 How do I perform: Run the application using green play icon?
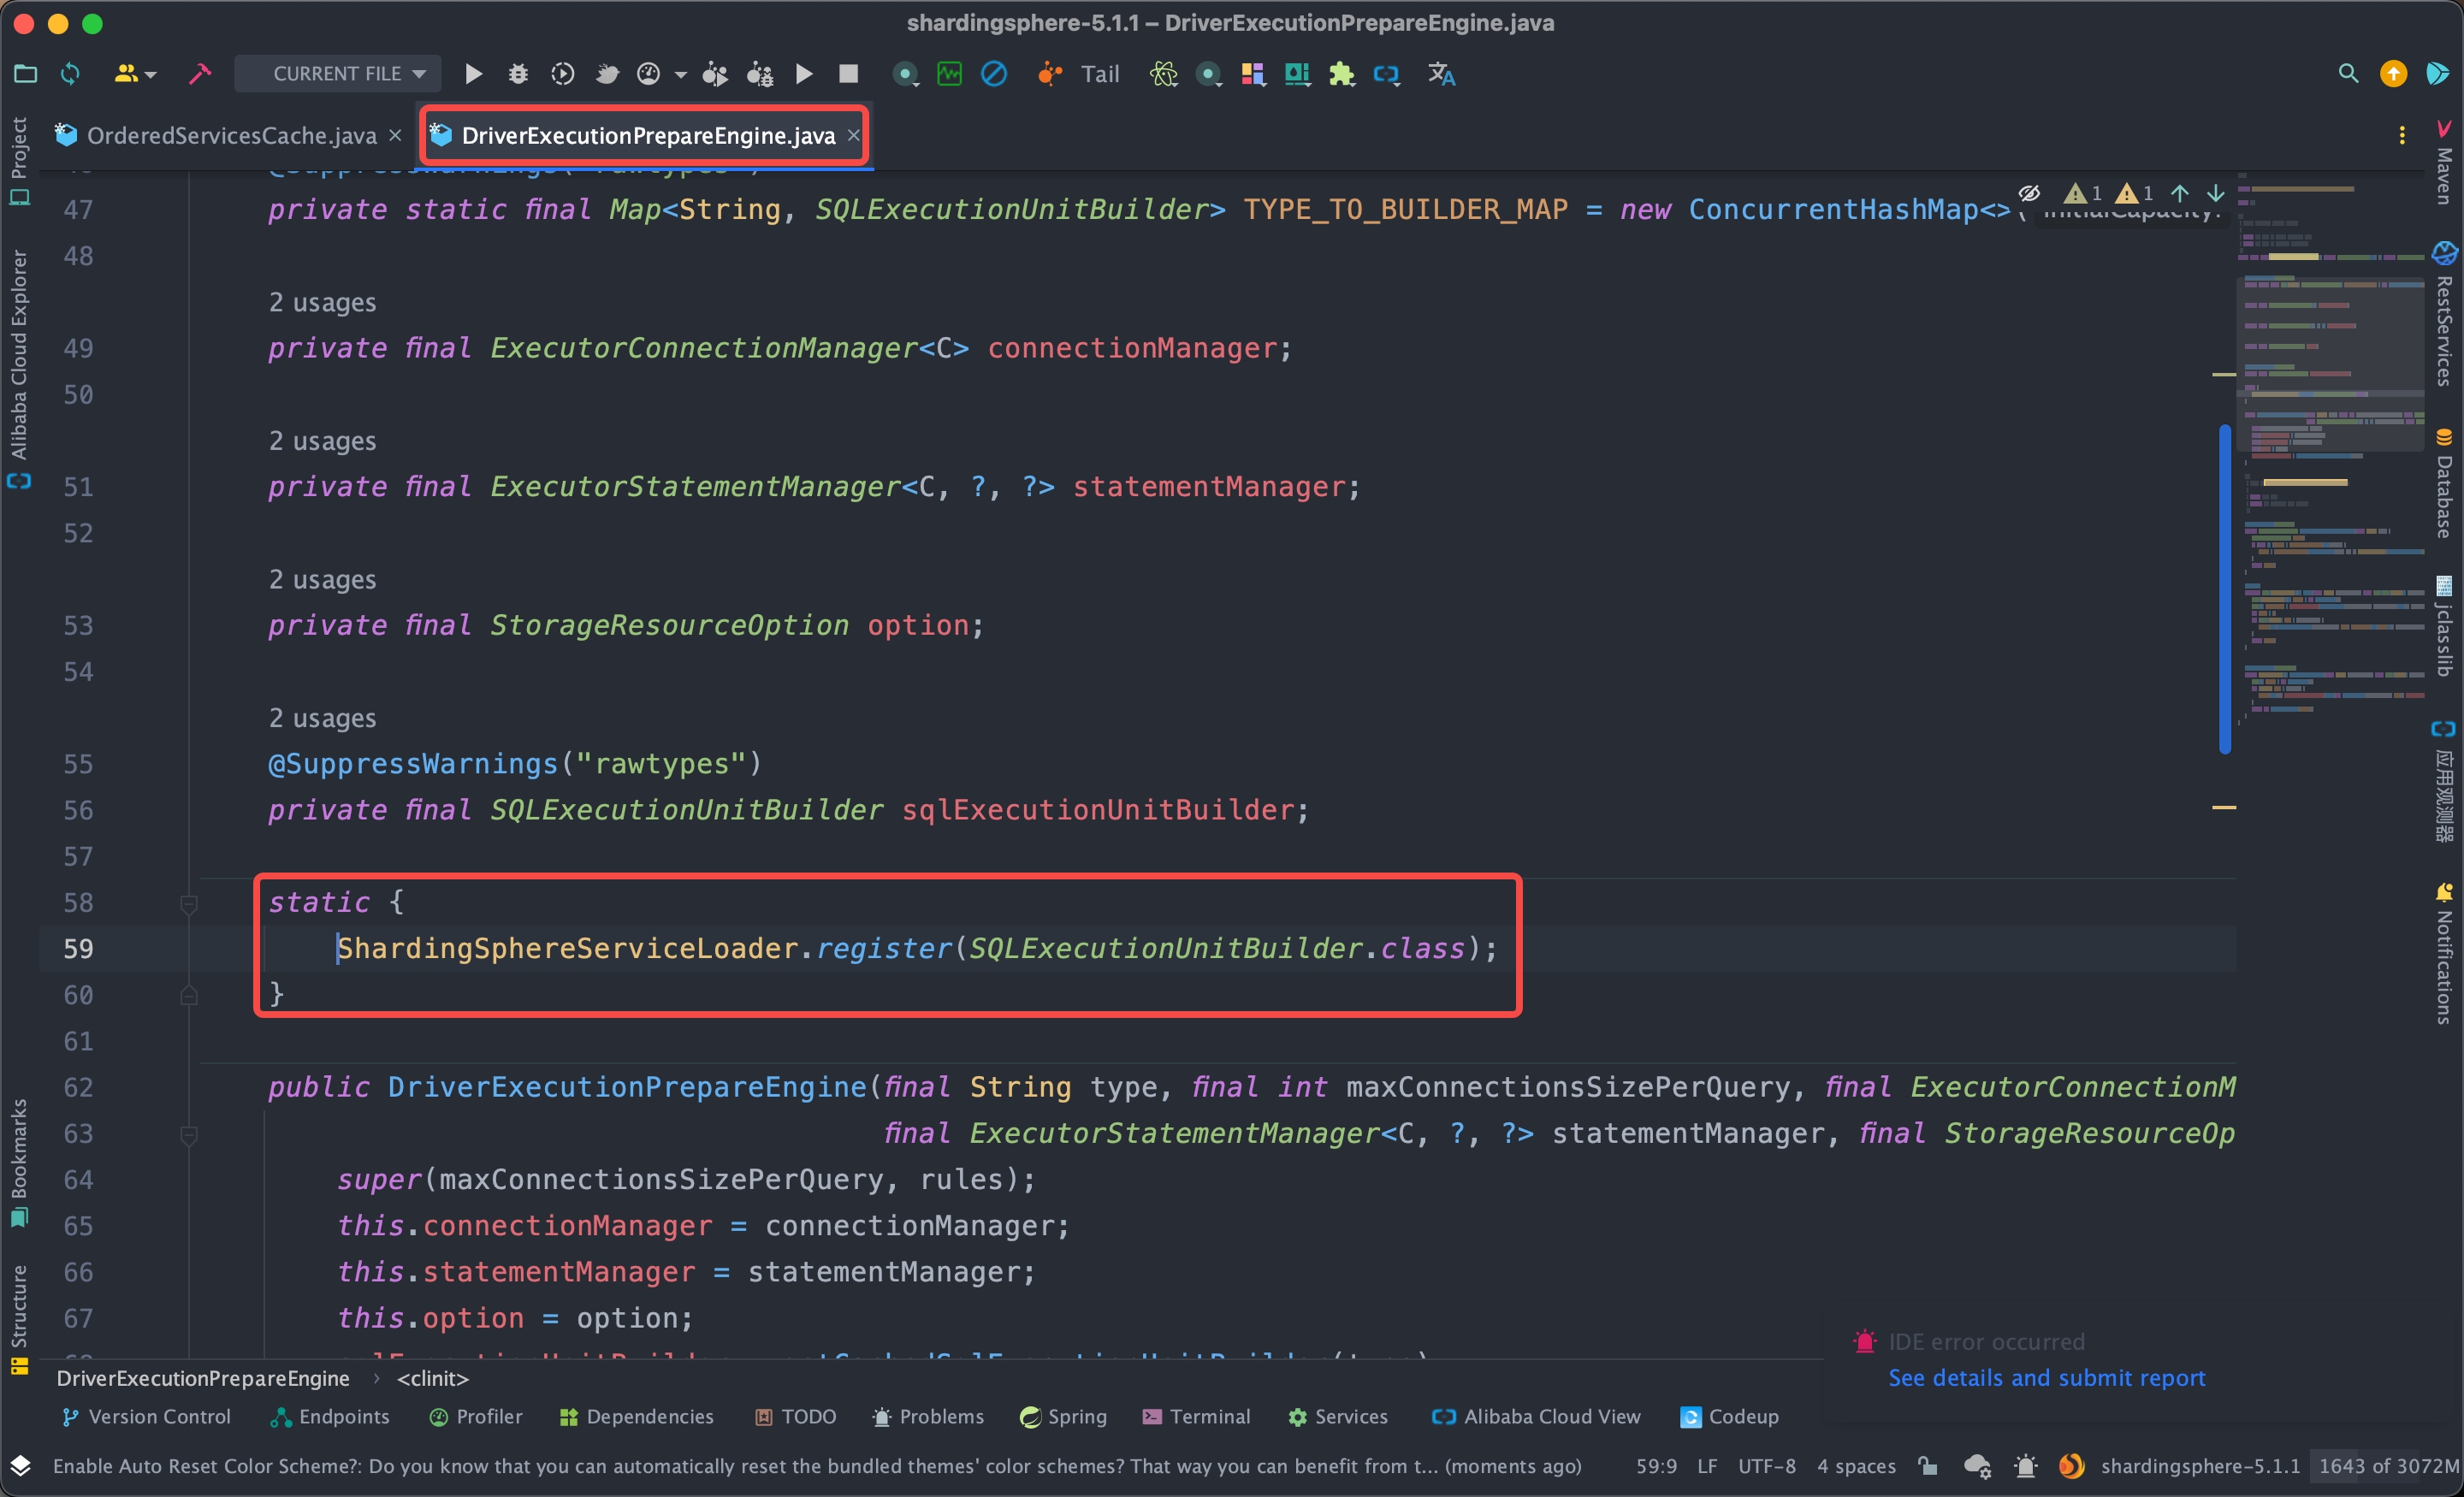(472, 73)
